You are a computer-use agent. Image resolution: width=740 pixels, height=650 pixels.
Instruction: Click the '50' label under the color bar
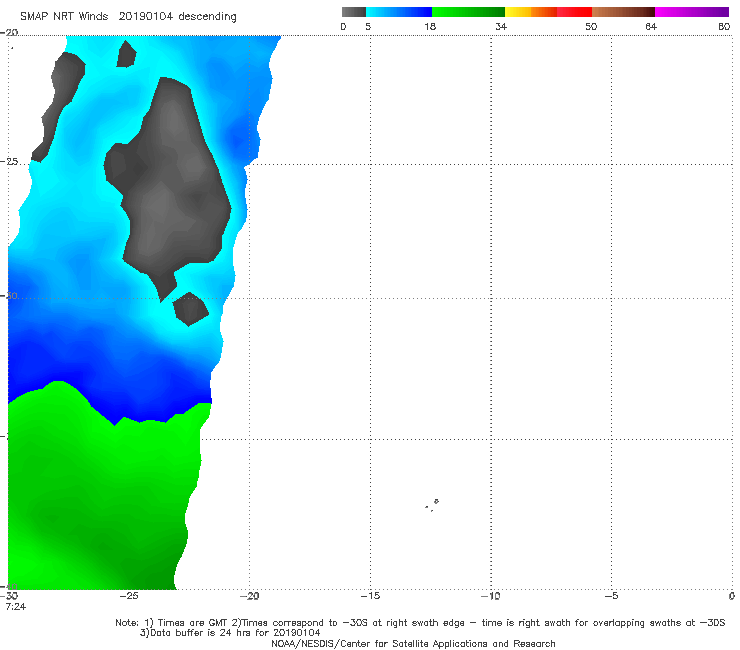(591, 26)
